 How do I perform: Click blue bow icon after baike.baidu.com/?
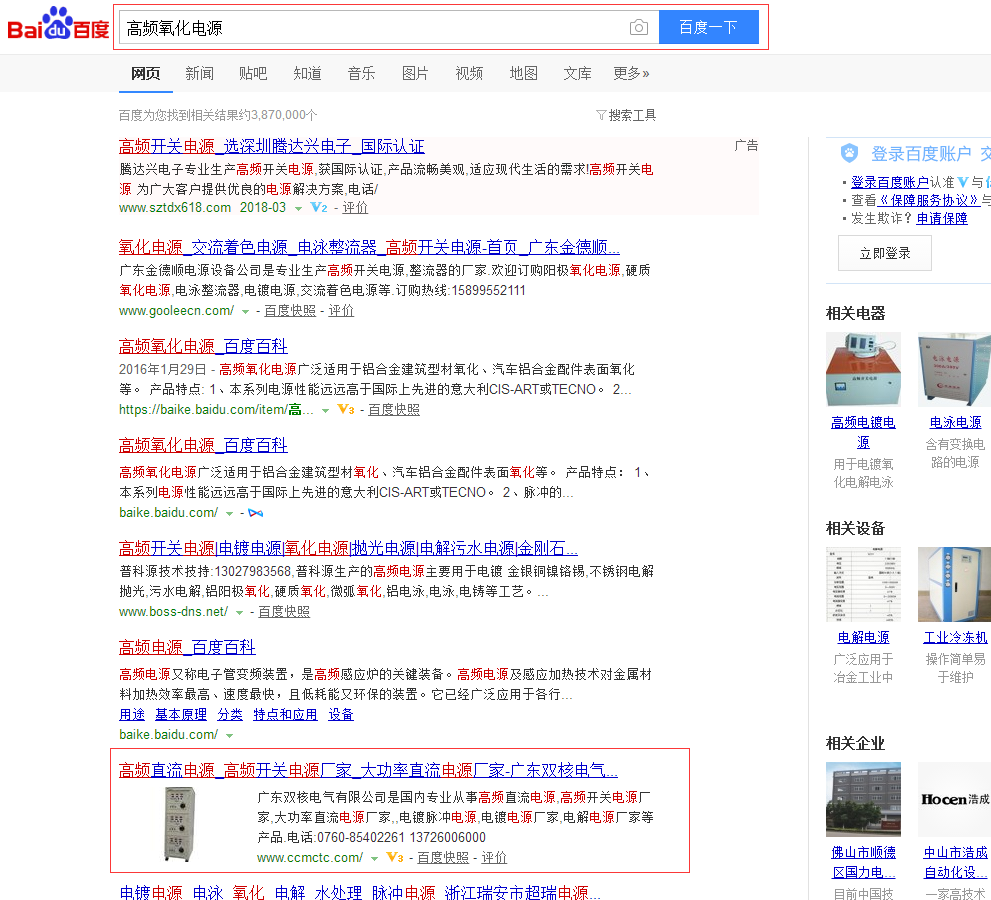(255, 513)
